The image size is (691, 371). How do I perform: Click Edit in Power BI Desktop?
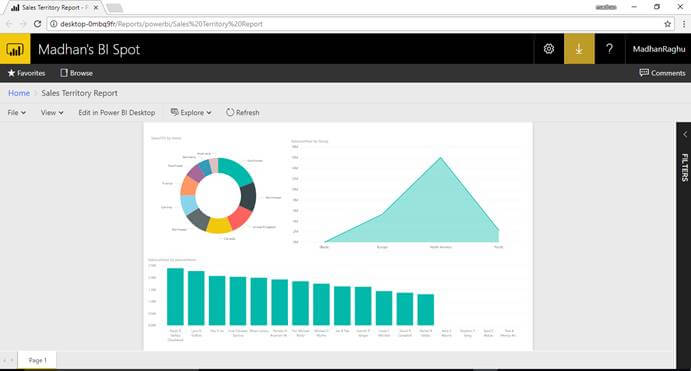[x=117, y=112]
